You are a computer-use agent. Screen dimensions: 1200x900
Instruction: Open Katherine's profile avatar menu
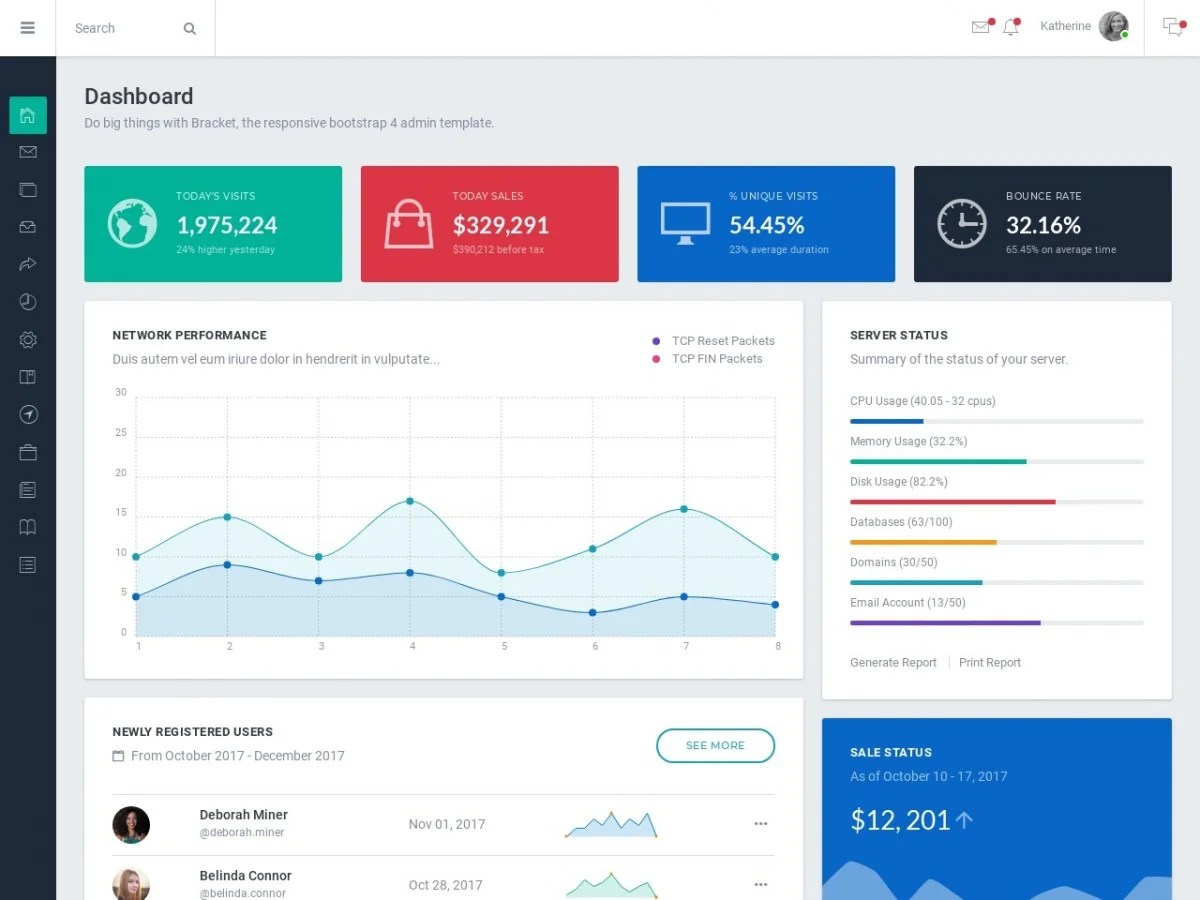[1114, 26]
